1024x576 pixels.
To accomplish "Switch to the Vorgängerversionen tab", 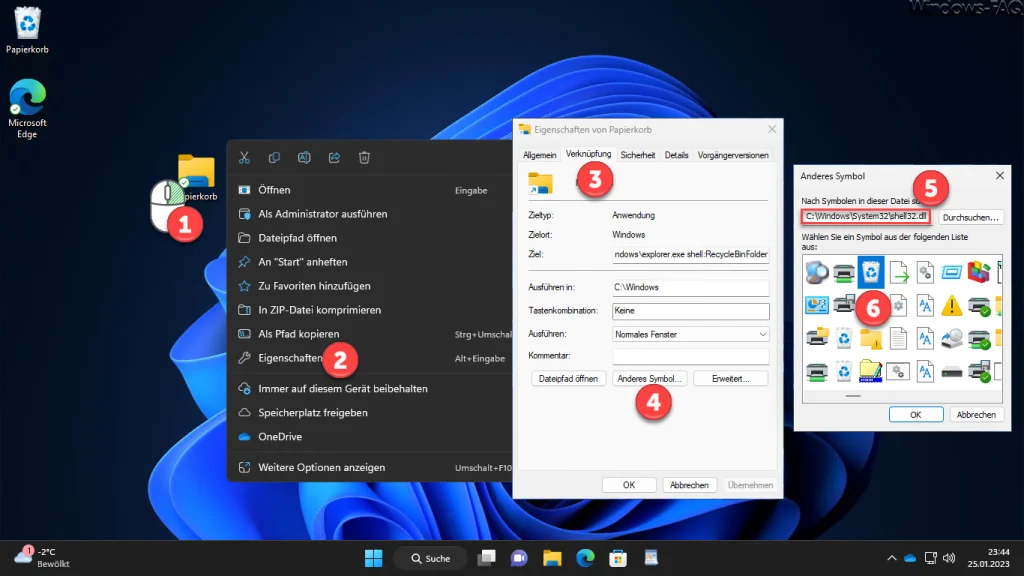I will click(733, 155).
